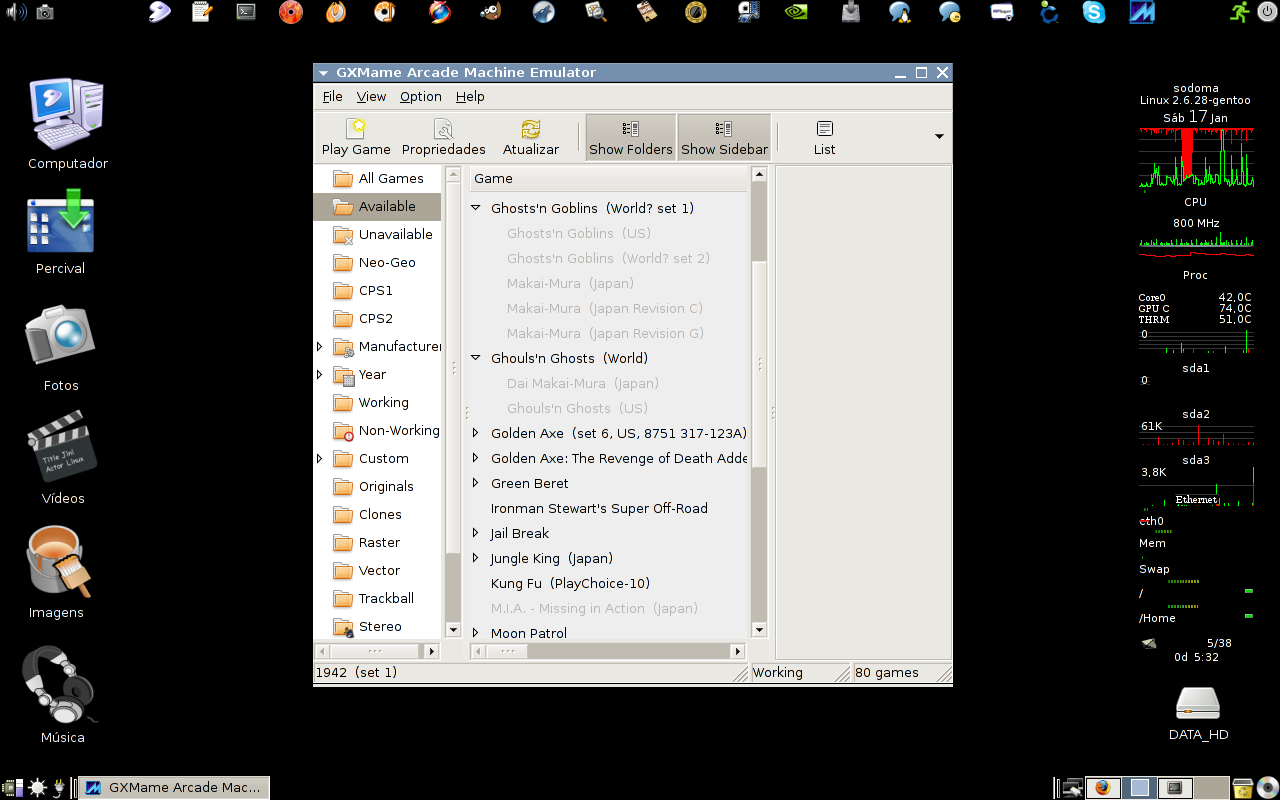Toggle the Show Folders button
1280x800 pixels.
click(631, 137)
